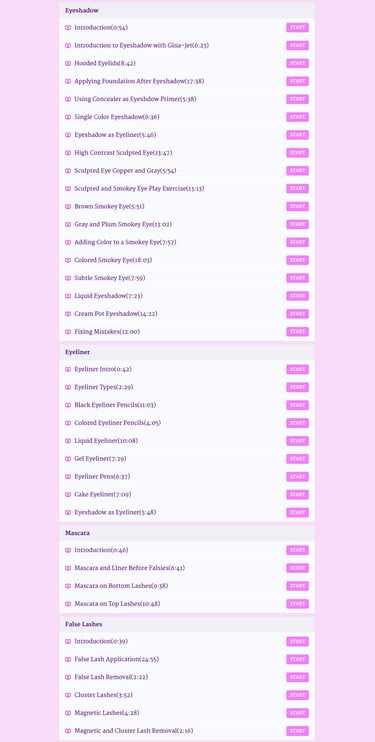375x742 pixels.
Task: Click the lesson icon beside Cluster Lashes
Action: pyautogui.click(x=68, y=696)
